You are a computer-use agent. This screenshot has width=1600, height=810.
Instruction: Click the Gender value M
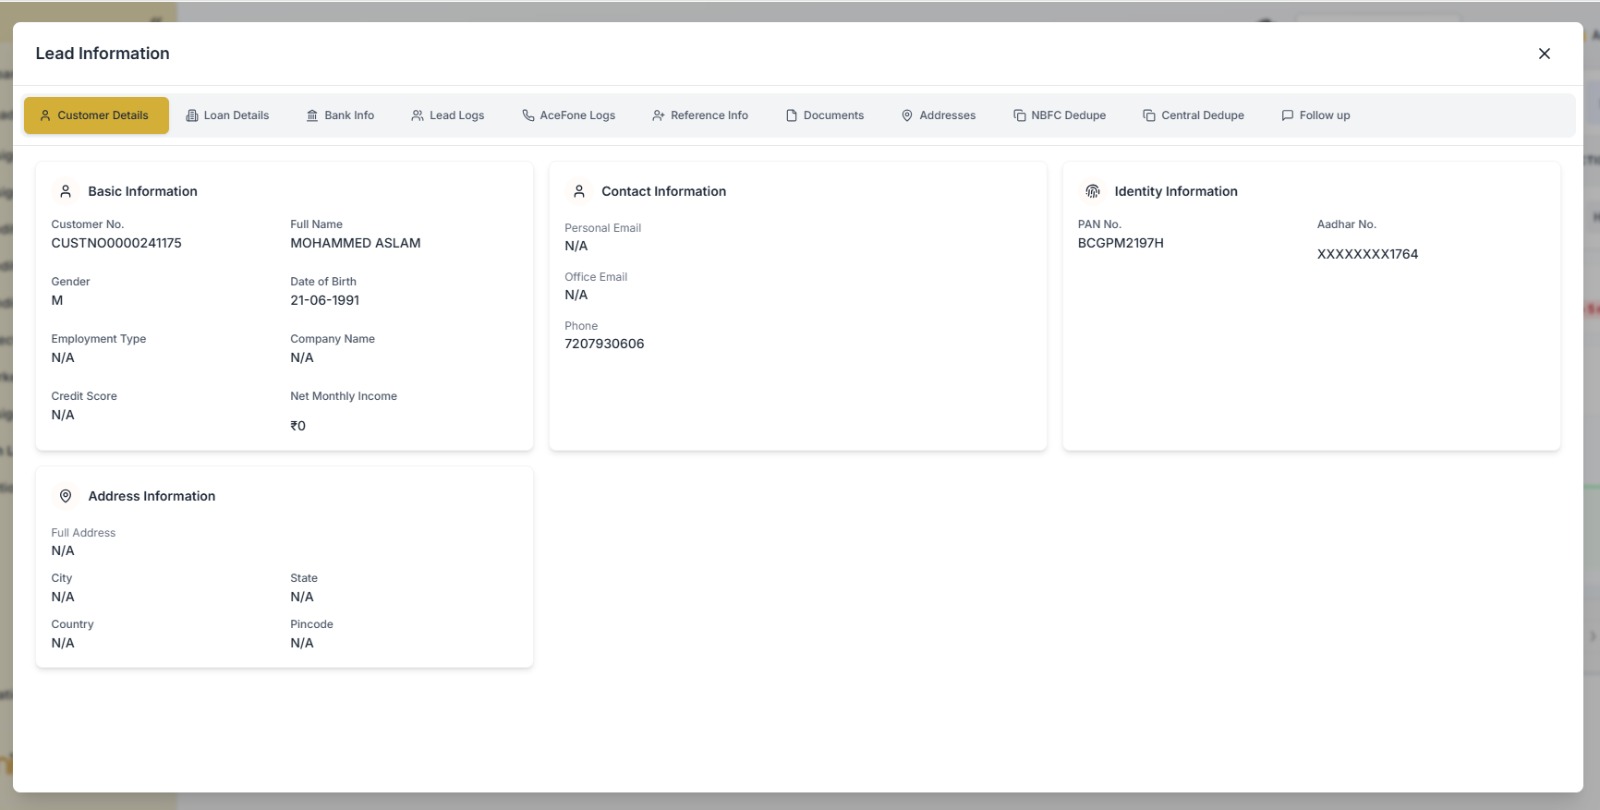(x=57, y=300)
